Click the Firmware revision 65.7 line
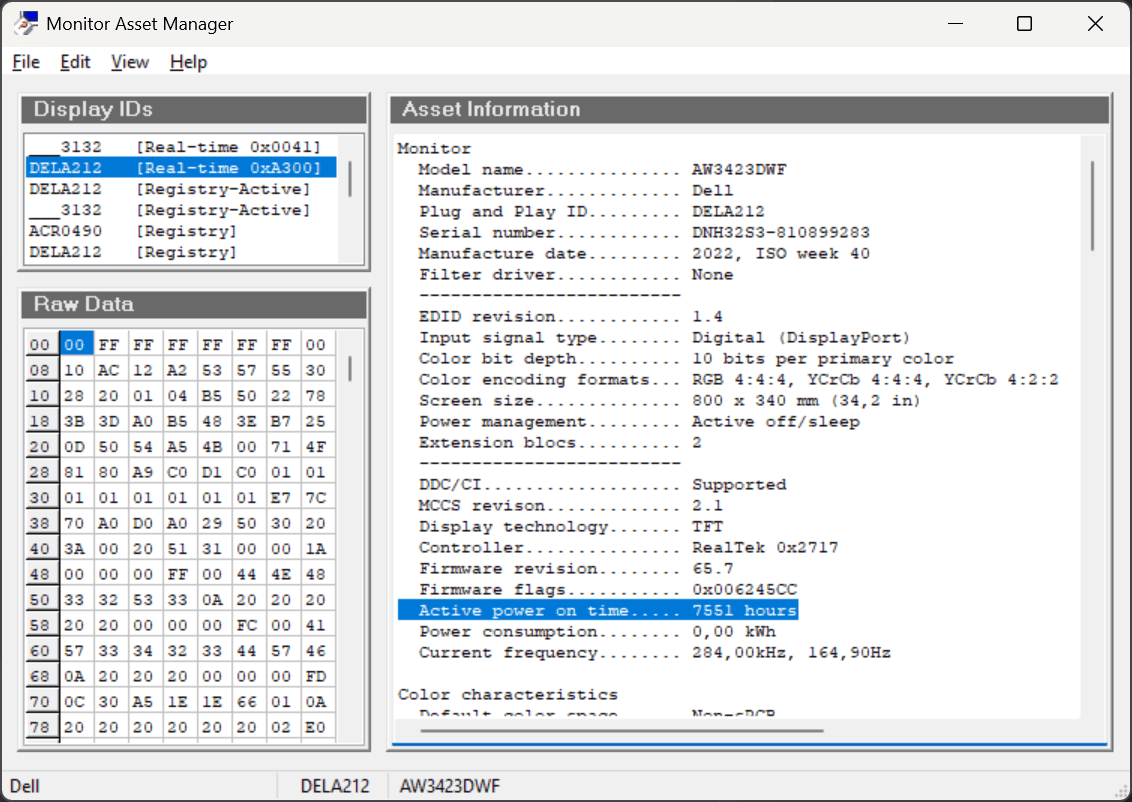1132x802 pixels. click(x=575, y=568)
